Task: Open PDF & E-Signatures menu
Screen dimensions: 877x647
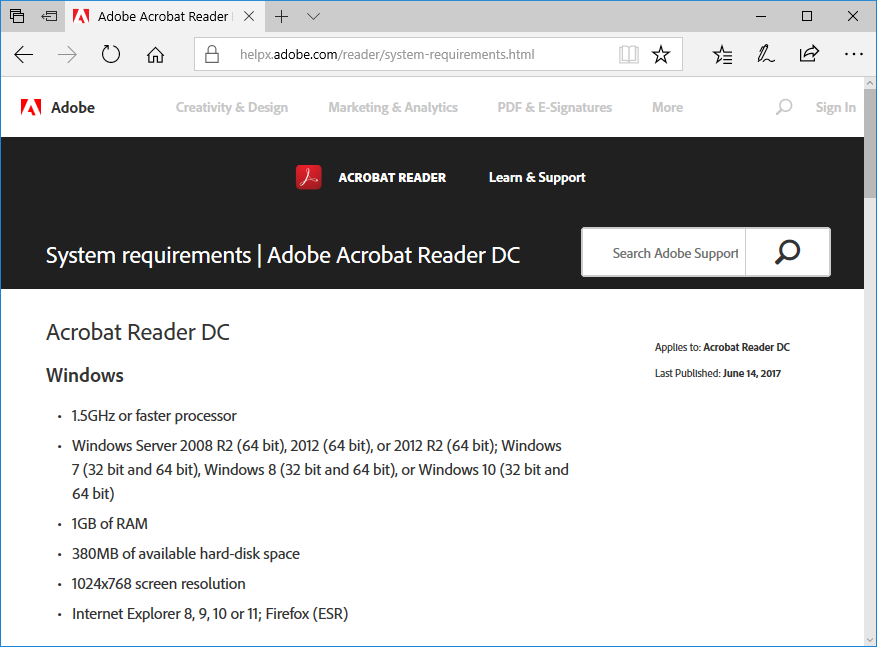Action: [x=555, y=107]
